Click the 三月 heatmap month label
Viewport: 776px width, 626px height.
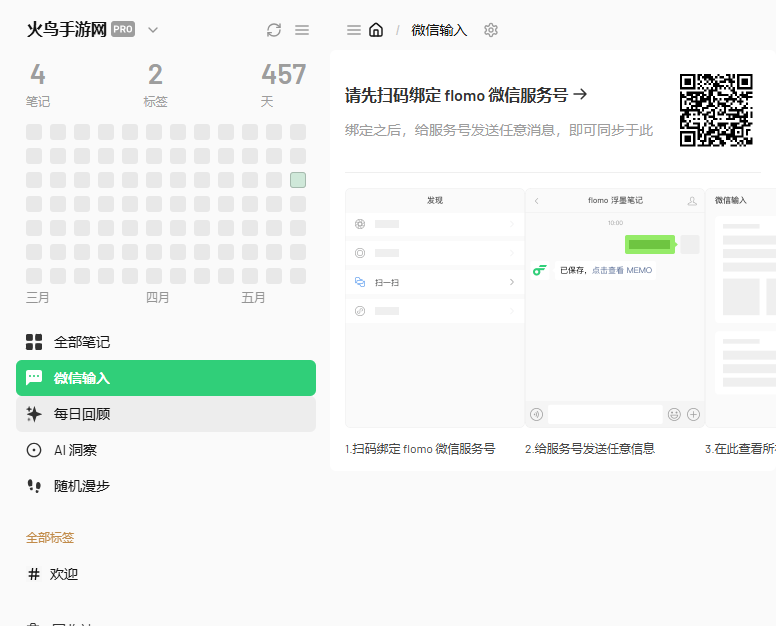pos(38,297)
